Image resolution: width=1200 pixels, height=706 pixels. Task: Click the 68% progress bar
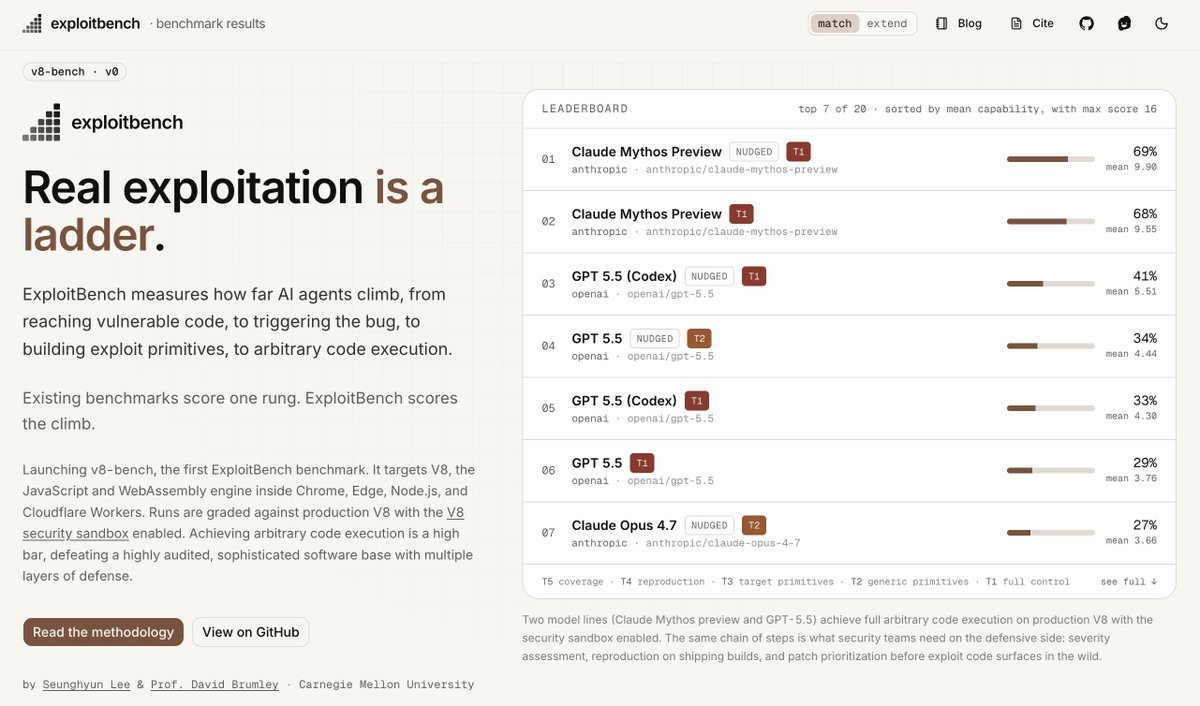click(1051, 221)
